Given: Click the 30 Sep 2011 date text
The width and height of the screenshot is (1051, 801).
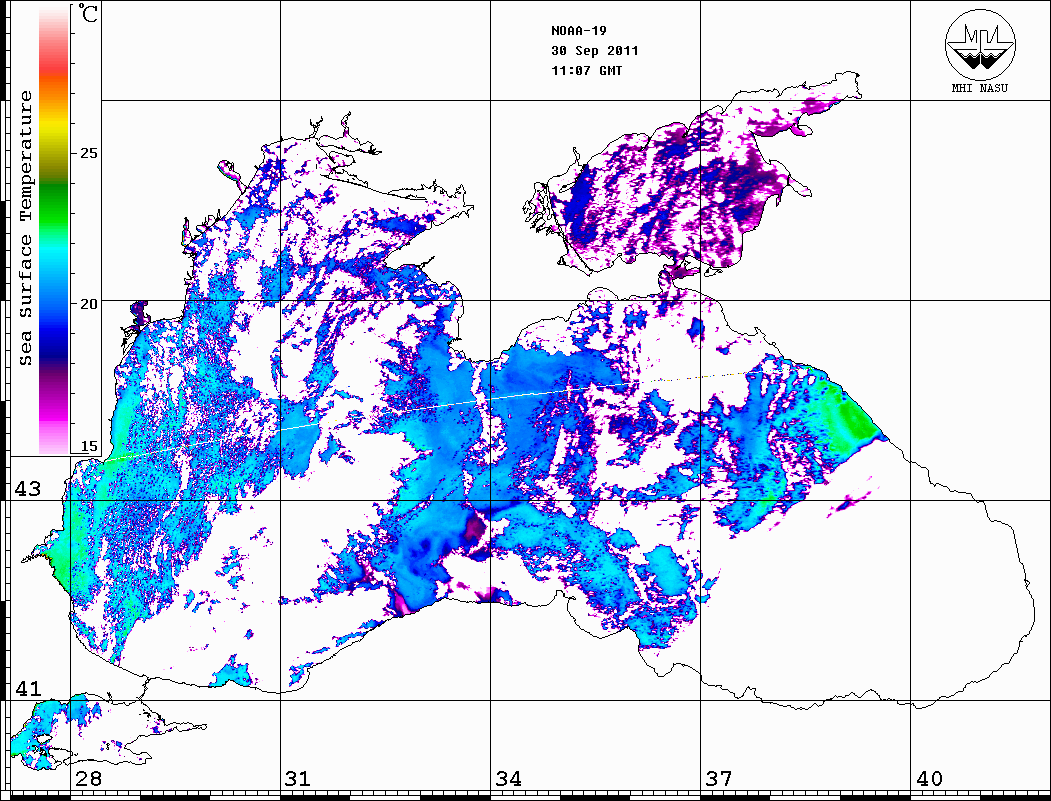Looking at the screenshot, I should coord(595,50).
